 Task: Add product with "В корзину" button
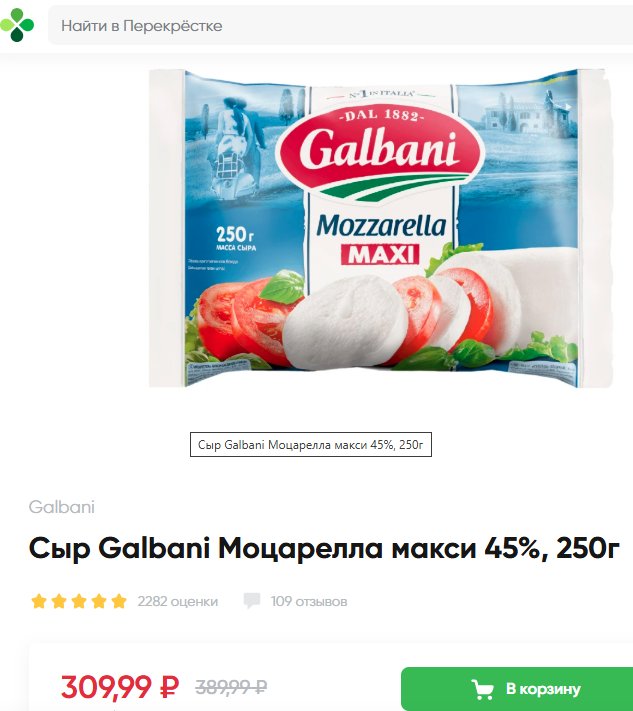click(517, 689)
